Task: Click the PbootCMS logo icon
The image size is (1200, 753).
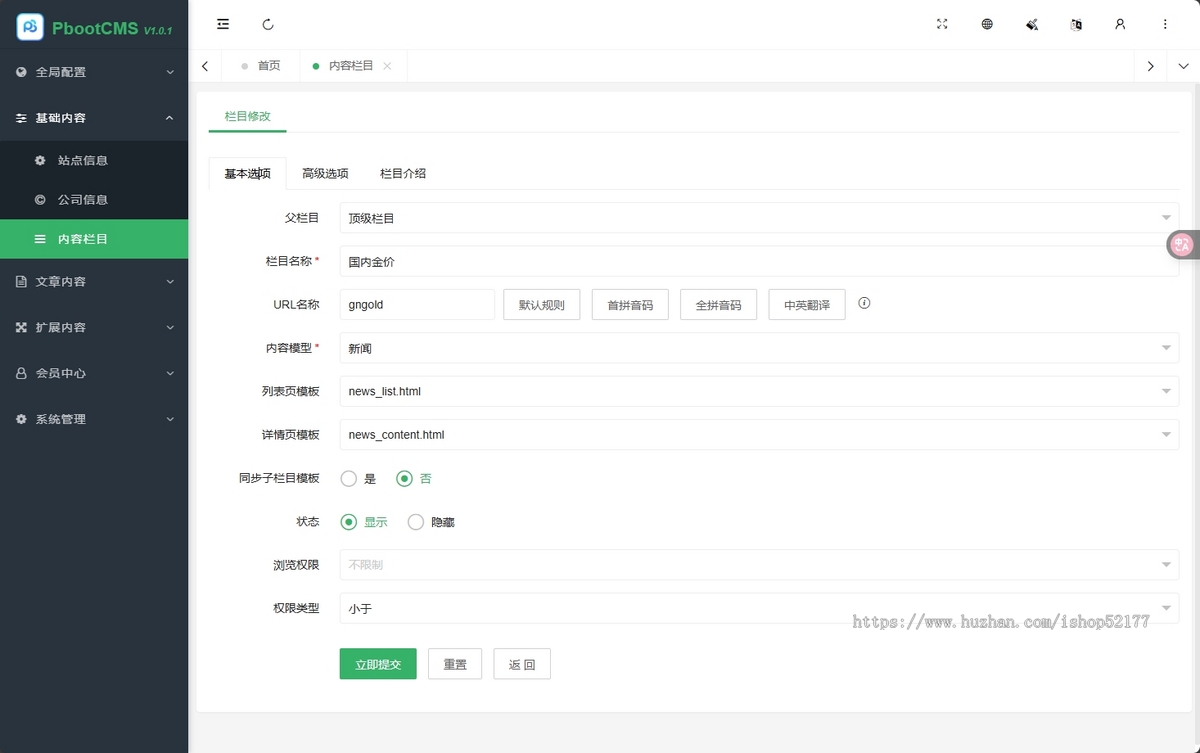Action: [x=30, y=27]
